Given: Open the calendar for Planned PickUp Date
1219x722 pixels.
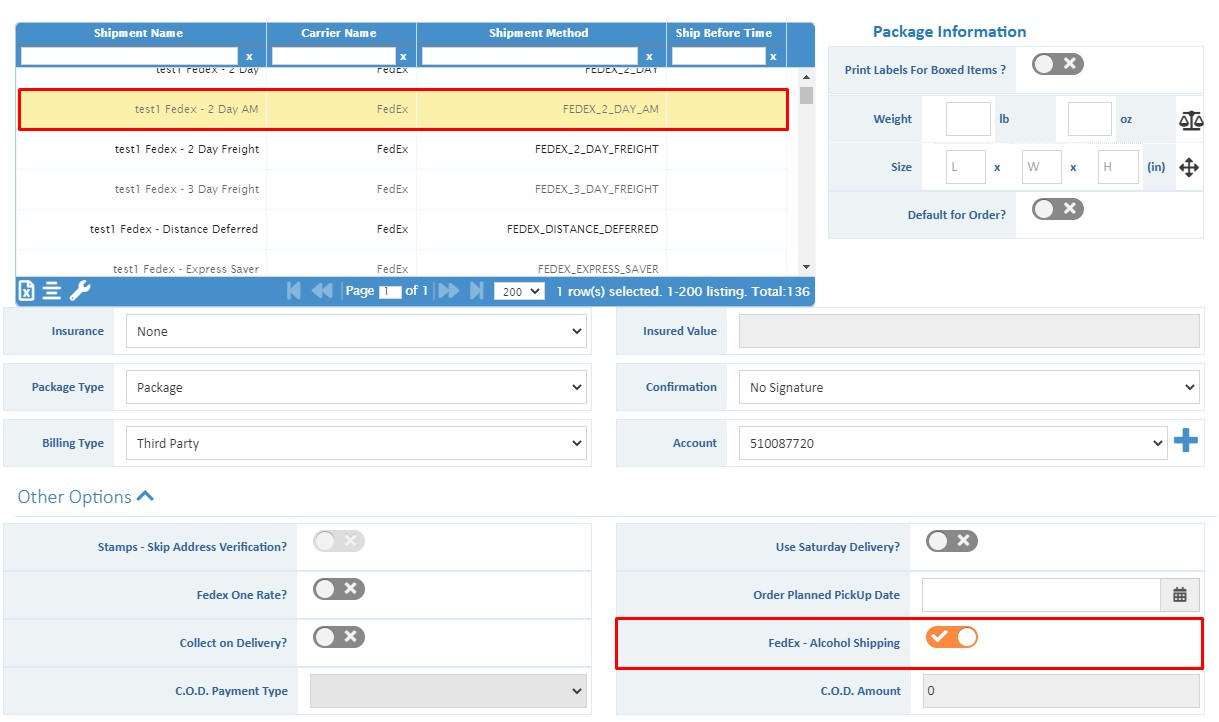Looking at the screenshot, I should click(x=1180, y=595).
